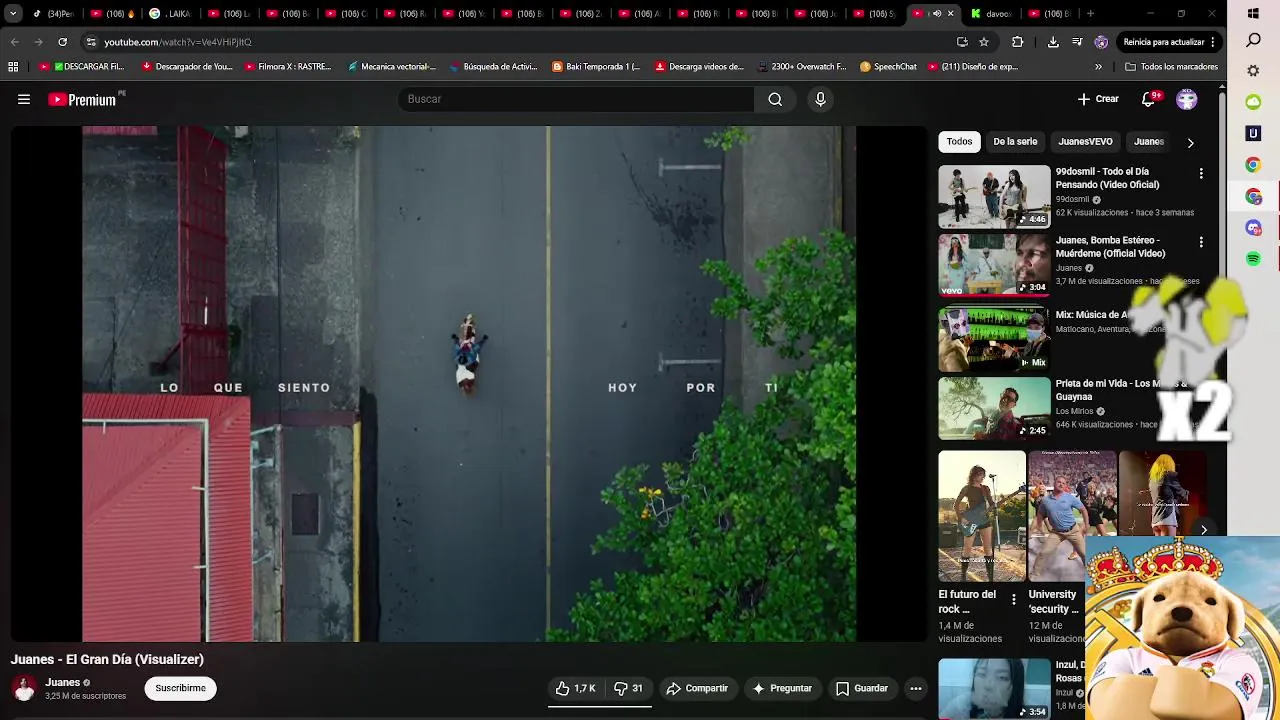Reload the page with browser refresh
Viewport: 1280px width, 720px height.
(62, 42)
